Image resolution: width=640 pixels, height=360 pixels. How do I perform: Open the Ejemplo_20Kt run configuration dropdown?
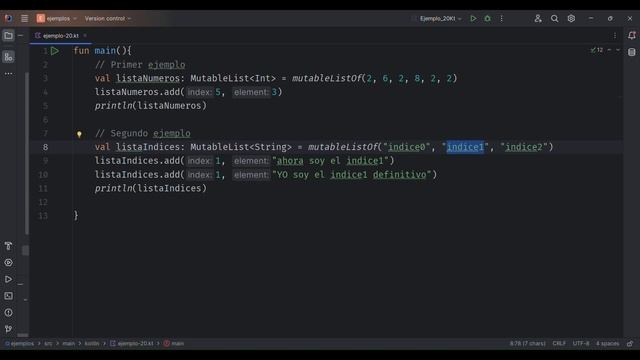click(x=440, y=18)
